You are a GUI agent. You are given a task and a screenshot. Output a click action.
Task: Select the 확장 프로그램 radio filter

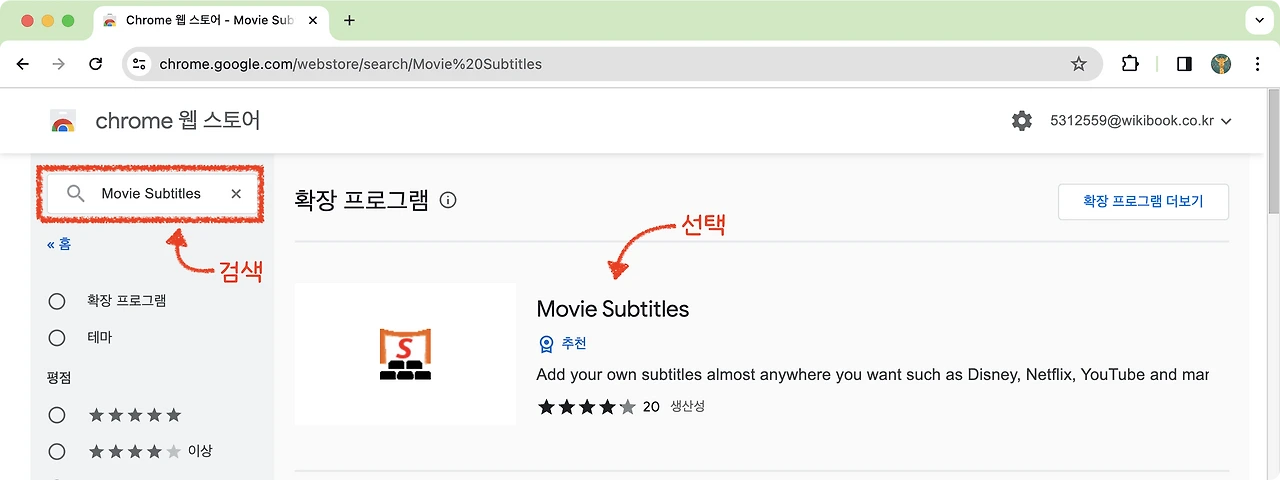tap(57, 301)
